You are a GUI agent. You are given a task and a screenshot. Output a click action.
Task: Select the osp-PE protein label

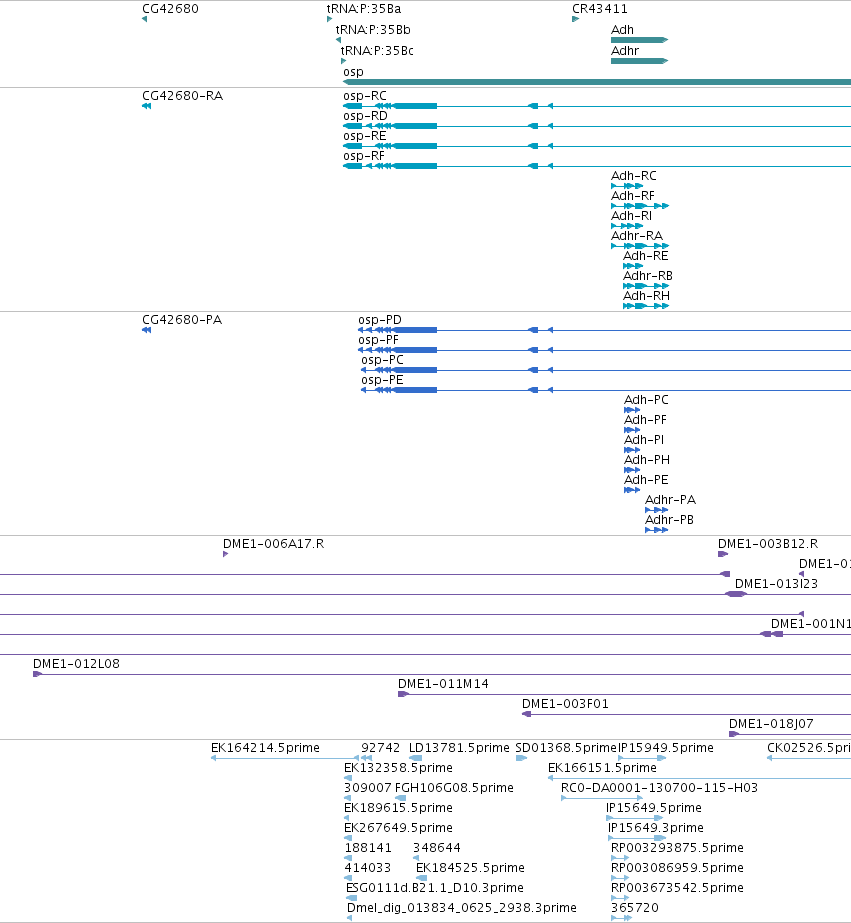click(383, 380)
